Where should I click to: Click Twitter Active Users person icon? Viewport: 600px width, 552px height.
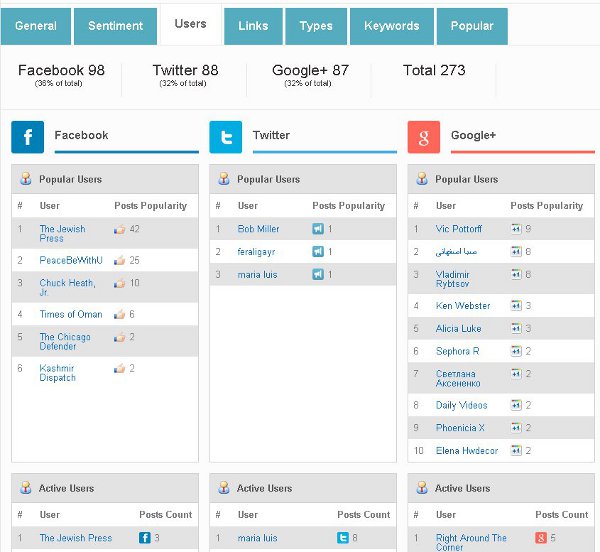(224, 488)
